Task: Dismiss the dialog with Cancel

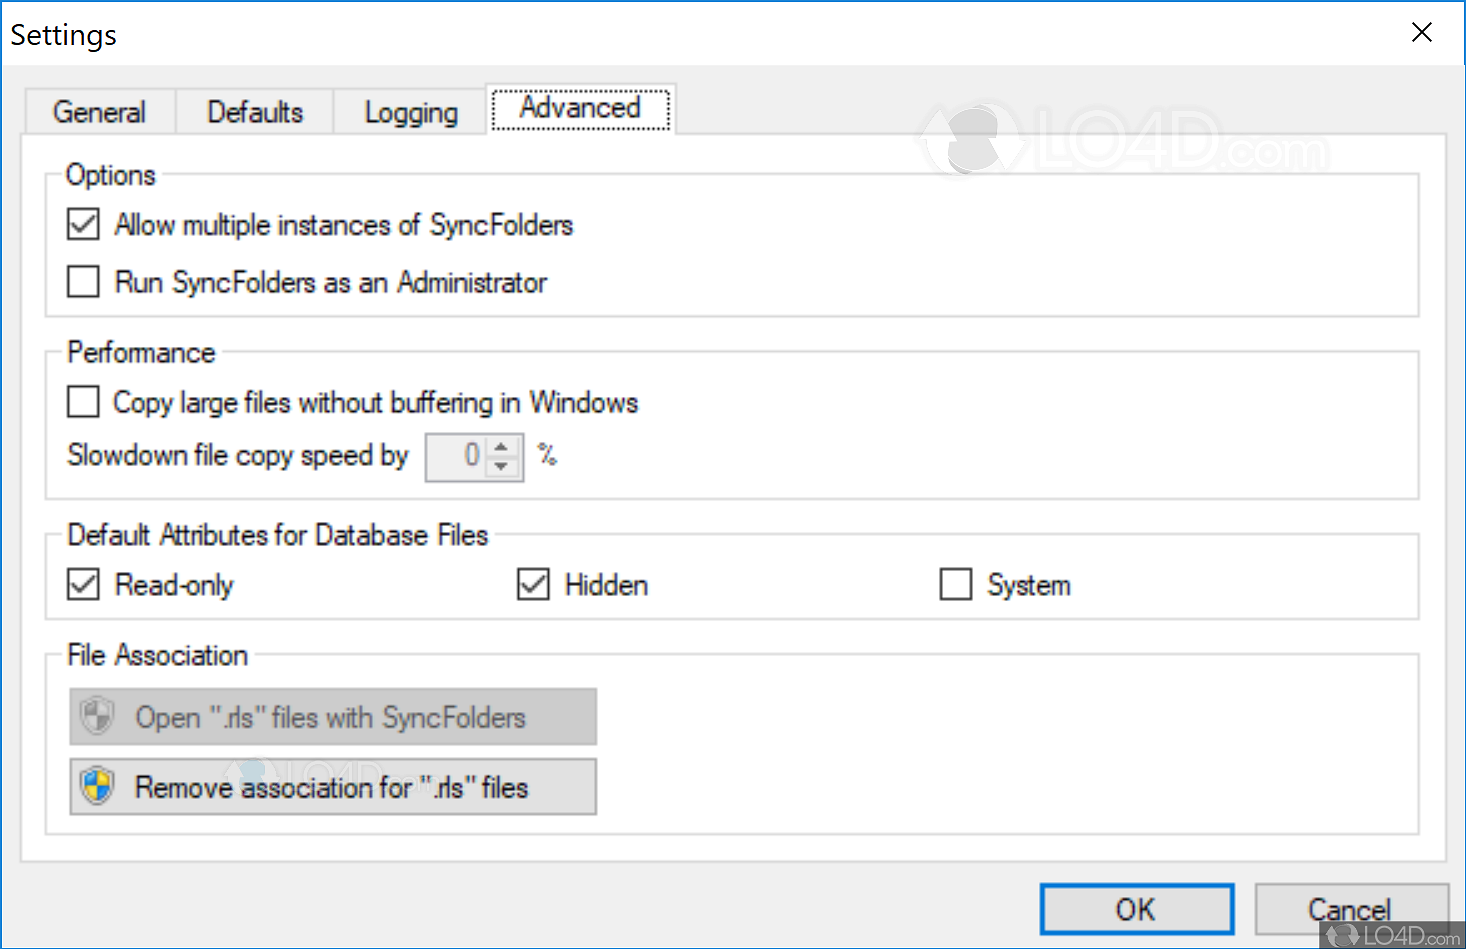Action: [1351, 909]
